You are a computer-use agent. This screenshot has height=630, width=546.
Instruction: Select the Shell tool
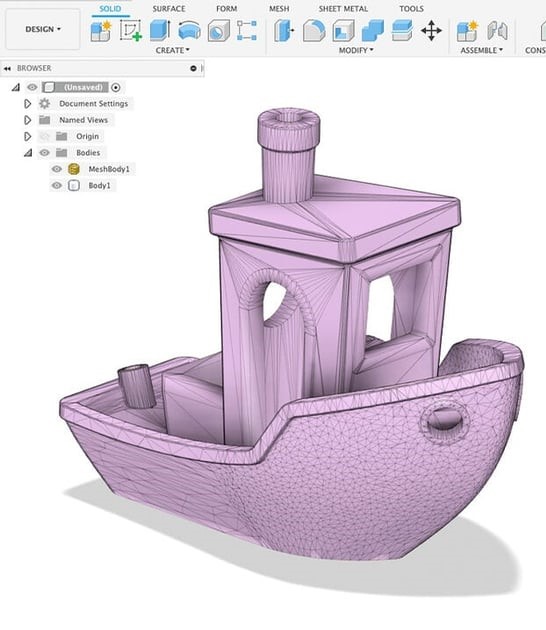tap(344, 31)
